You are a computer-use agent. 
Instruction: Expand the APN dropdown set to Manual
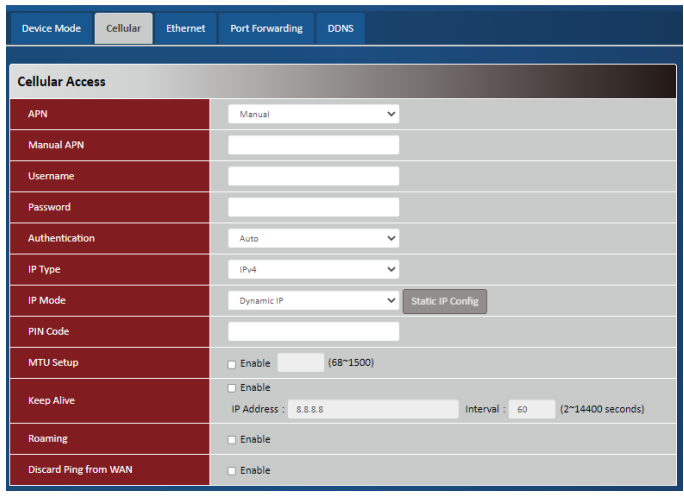pos(313,114)
